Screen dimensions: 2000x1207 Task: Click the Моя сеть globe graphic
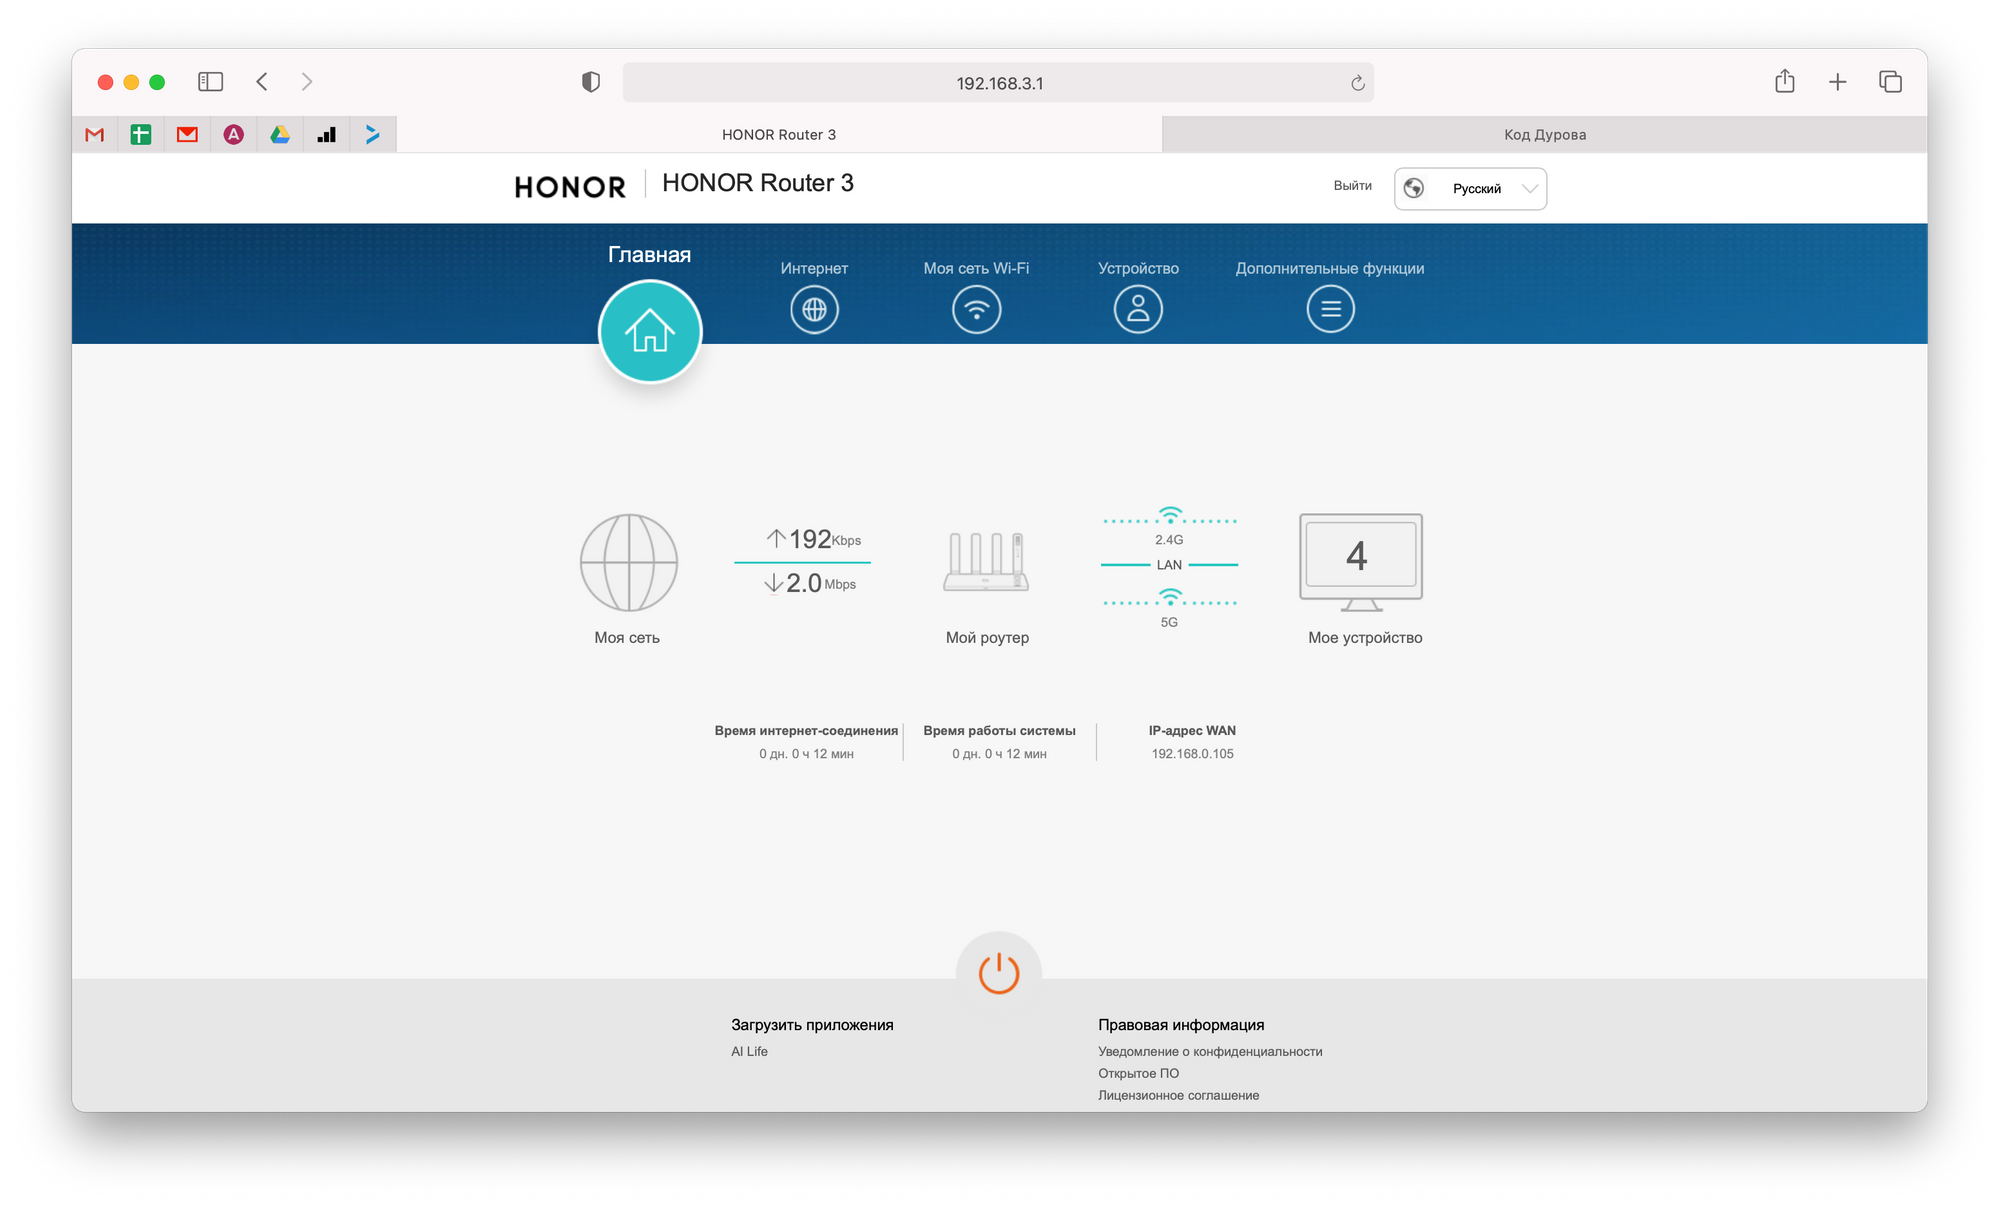tap(628, 562)
